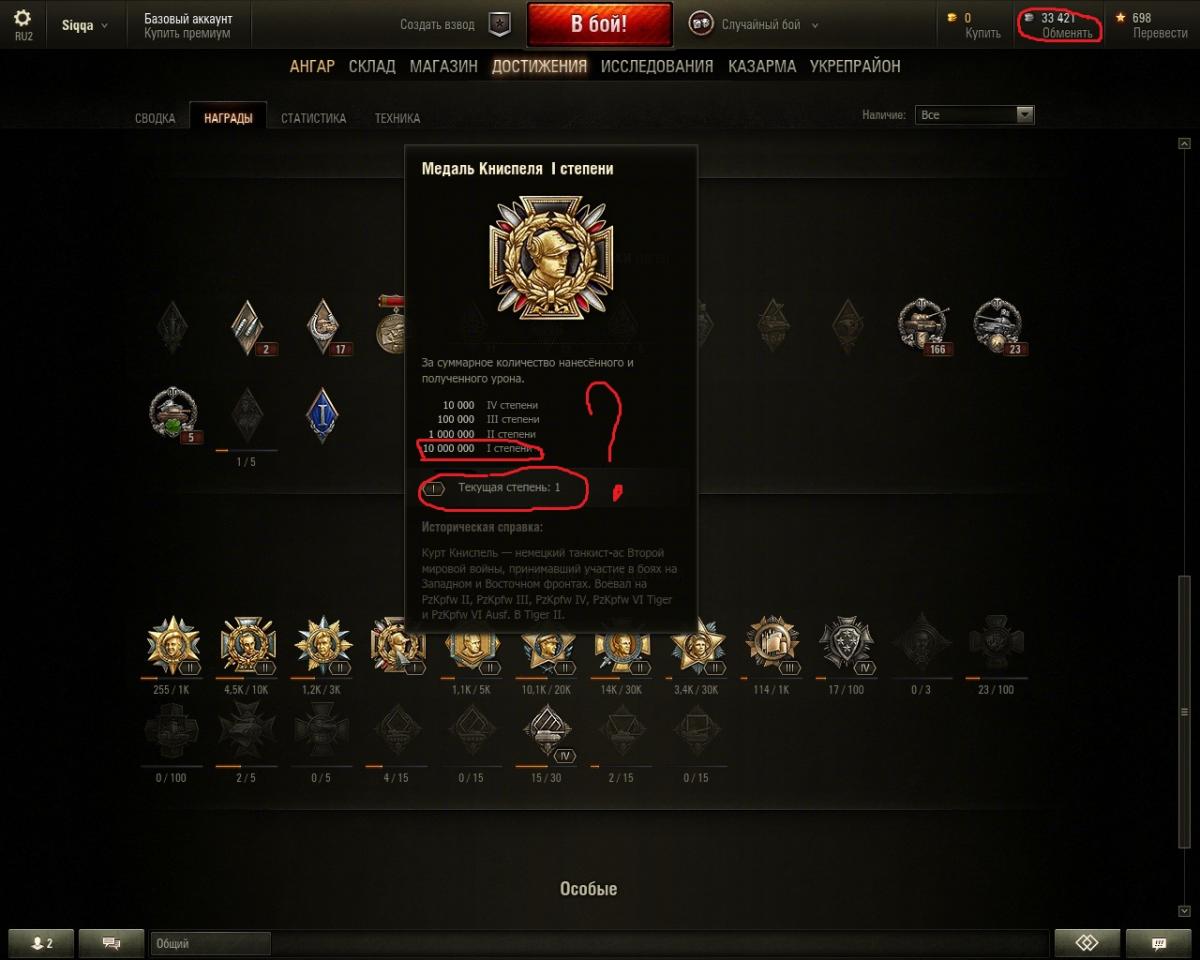The image size is (1200, 960).
Task: Open the Исследования menu section
Action: [657, 66]
